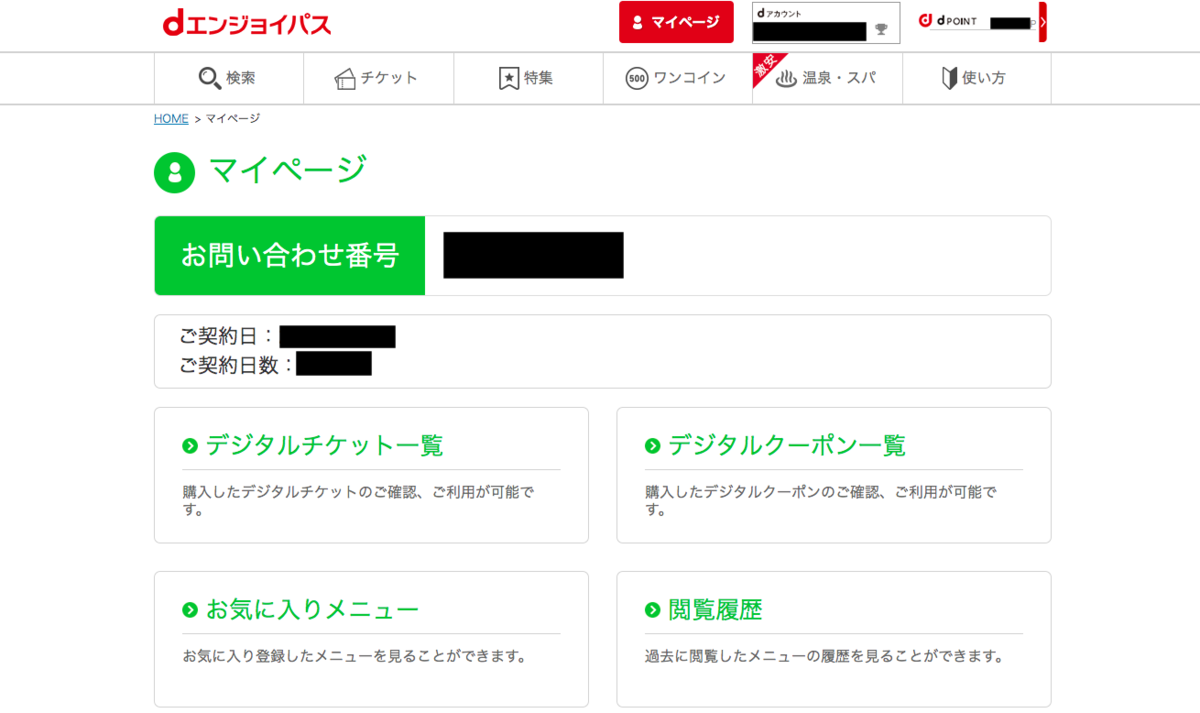Image resolution: width=1200 pixels, height=713 pixels.
Task: Click the green user icon beside マイページ heading
Action: pyautogui.click(x=174, y=172)
